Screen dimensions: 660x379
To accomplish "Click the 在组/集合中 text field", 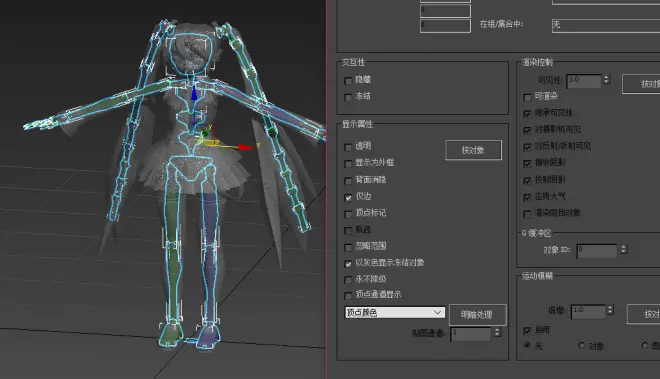I will click(x=606, y=25).
